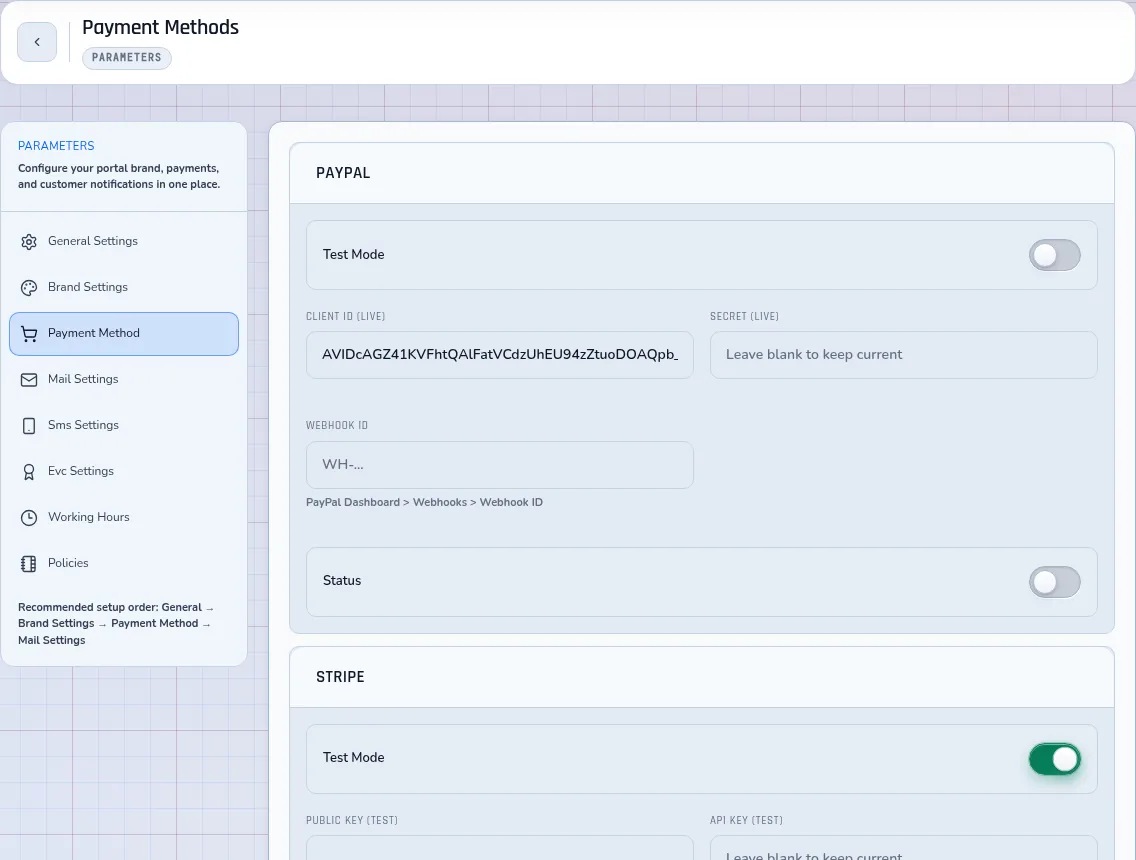1136x860 pixels.
Task: Click the PayPal Webhook ID field
Action: pyautogui.click(x=500, y=465)
